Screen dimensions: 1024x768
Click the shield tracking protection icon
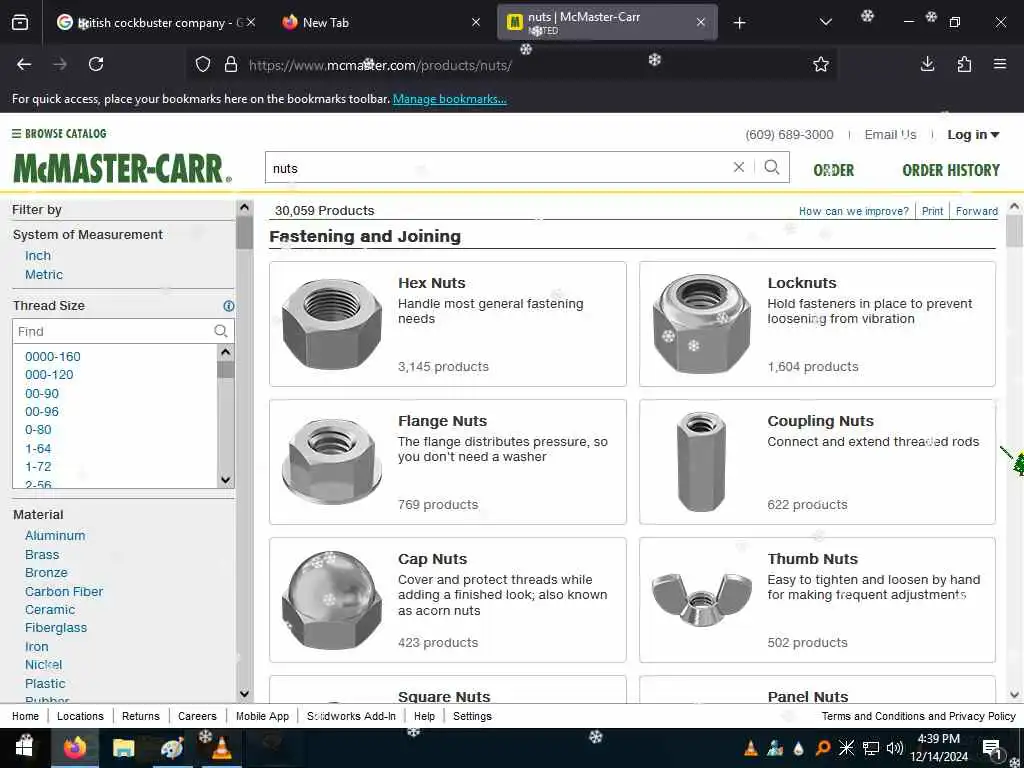[203, 64]
